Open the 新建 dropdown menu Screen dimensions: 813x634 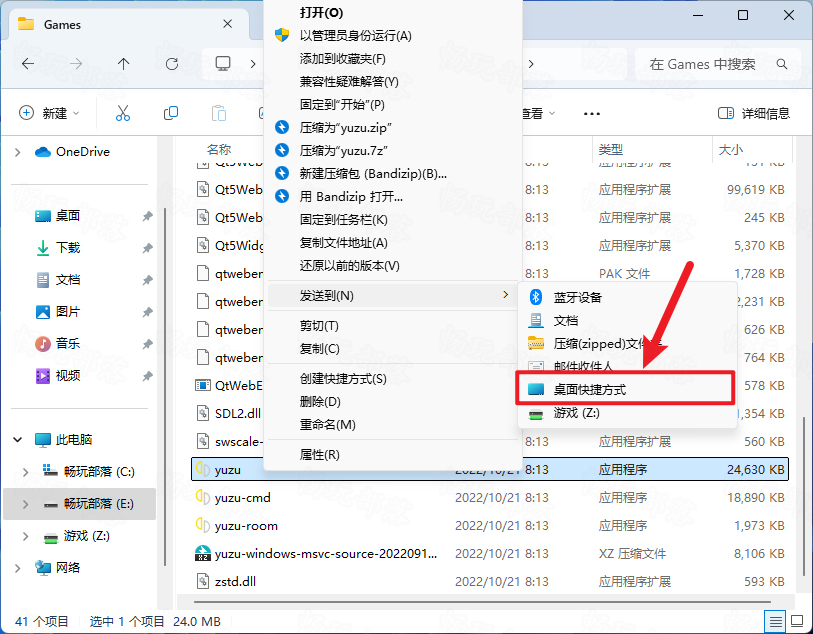point(49,113)
